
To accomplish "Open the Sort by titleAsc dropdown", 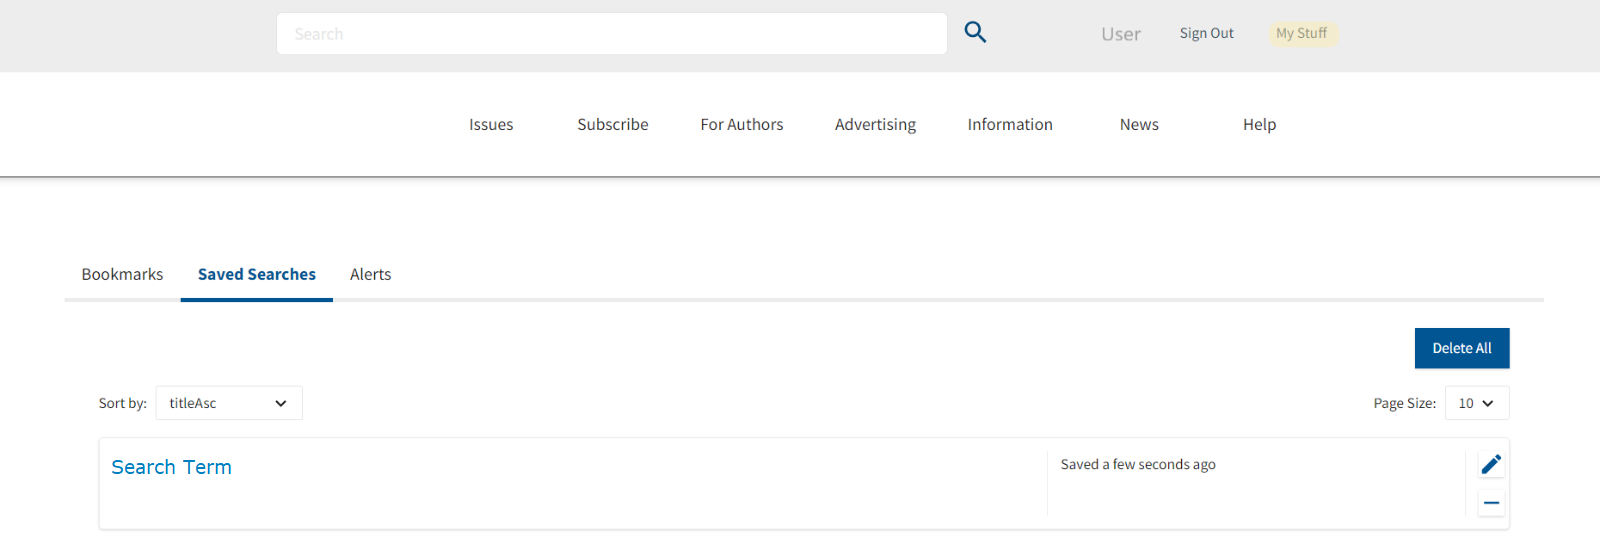I will point(229,403).
